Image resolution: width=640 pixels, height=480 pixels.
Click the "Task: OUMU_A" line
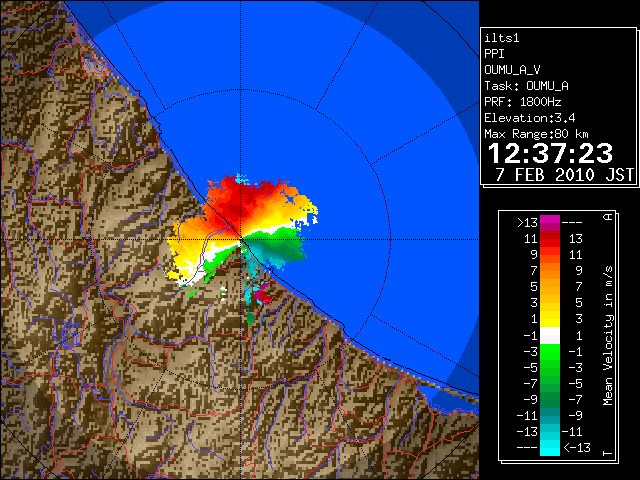coord(527,86)
